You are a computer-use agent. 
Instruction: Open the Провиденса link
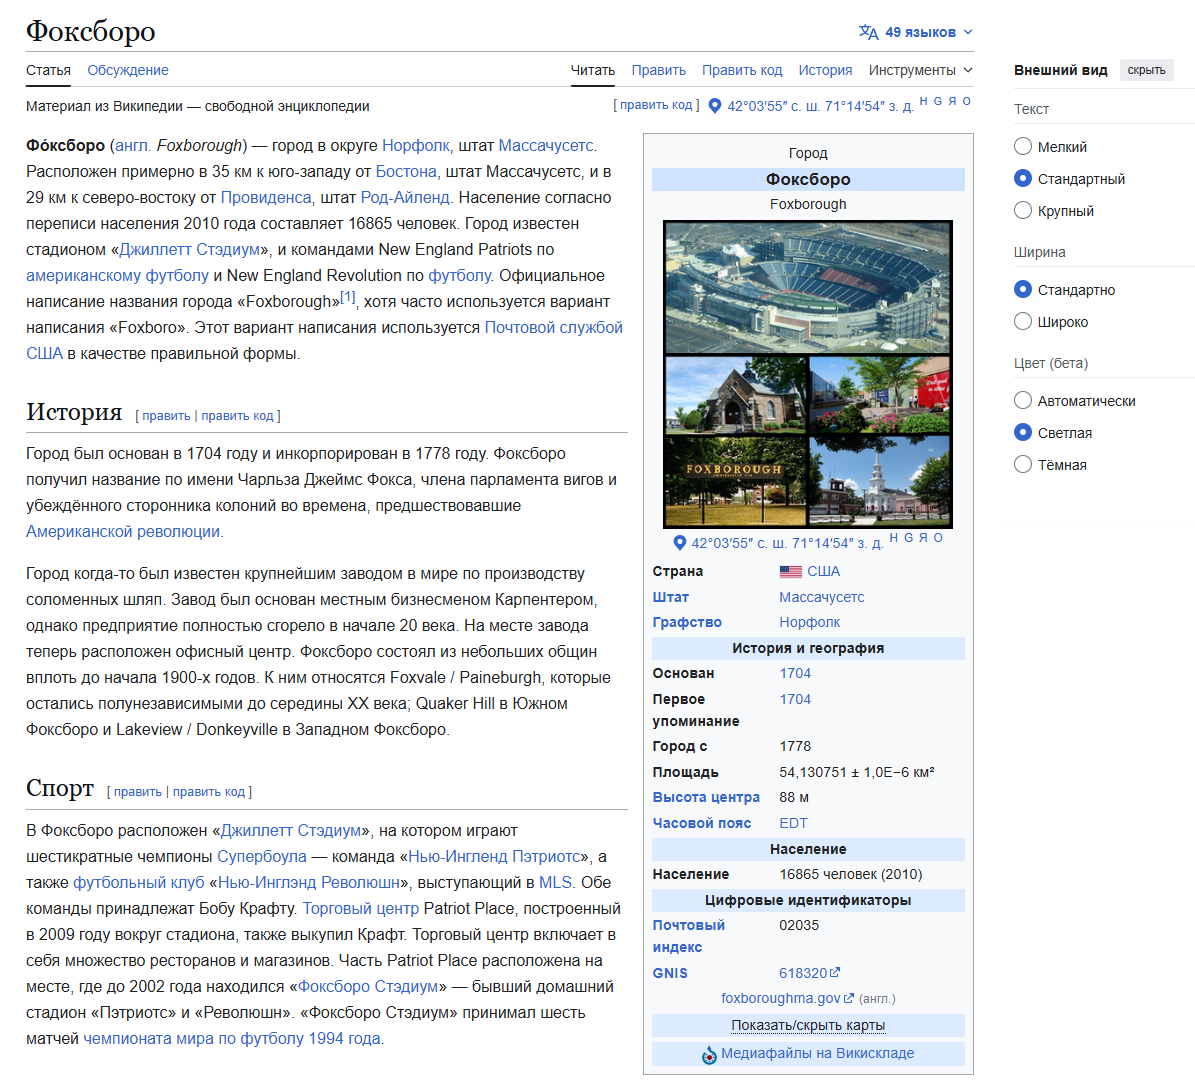tap(266, 197)
